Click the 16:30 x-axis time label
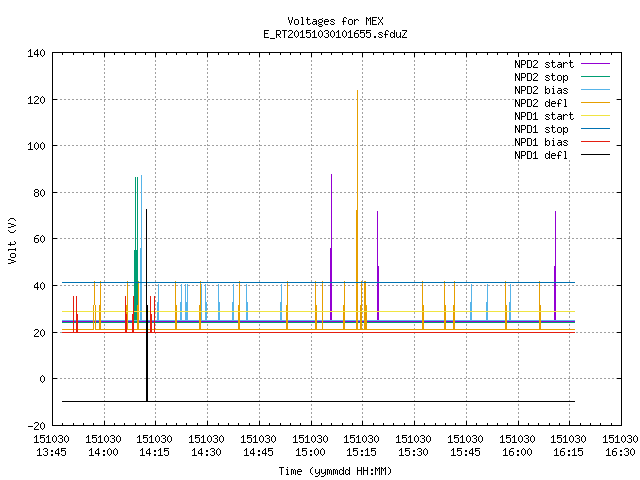 tap(620, 452)
